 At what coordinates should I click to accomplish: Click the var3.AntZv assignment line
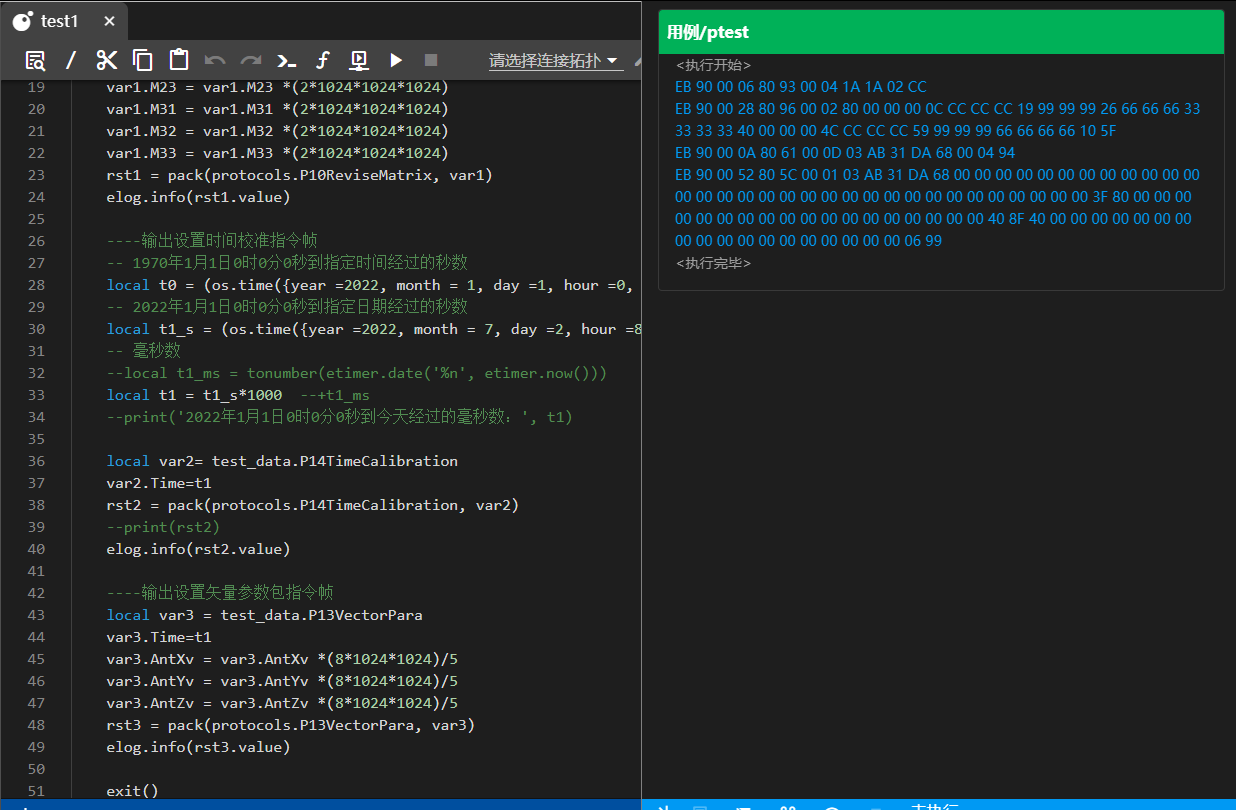pos(282,703)
